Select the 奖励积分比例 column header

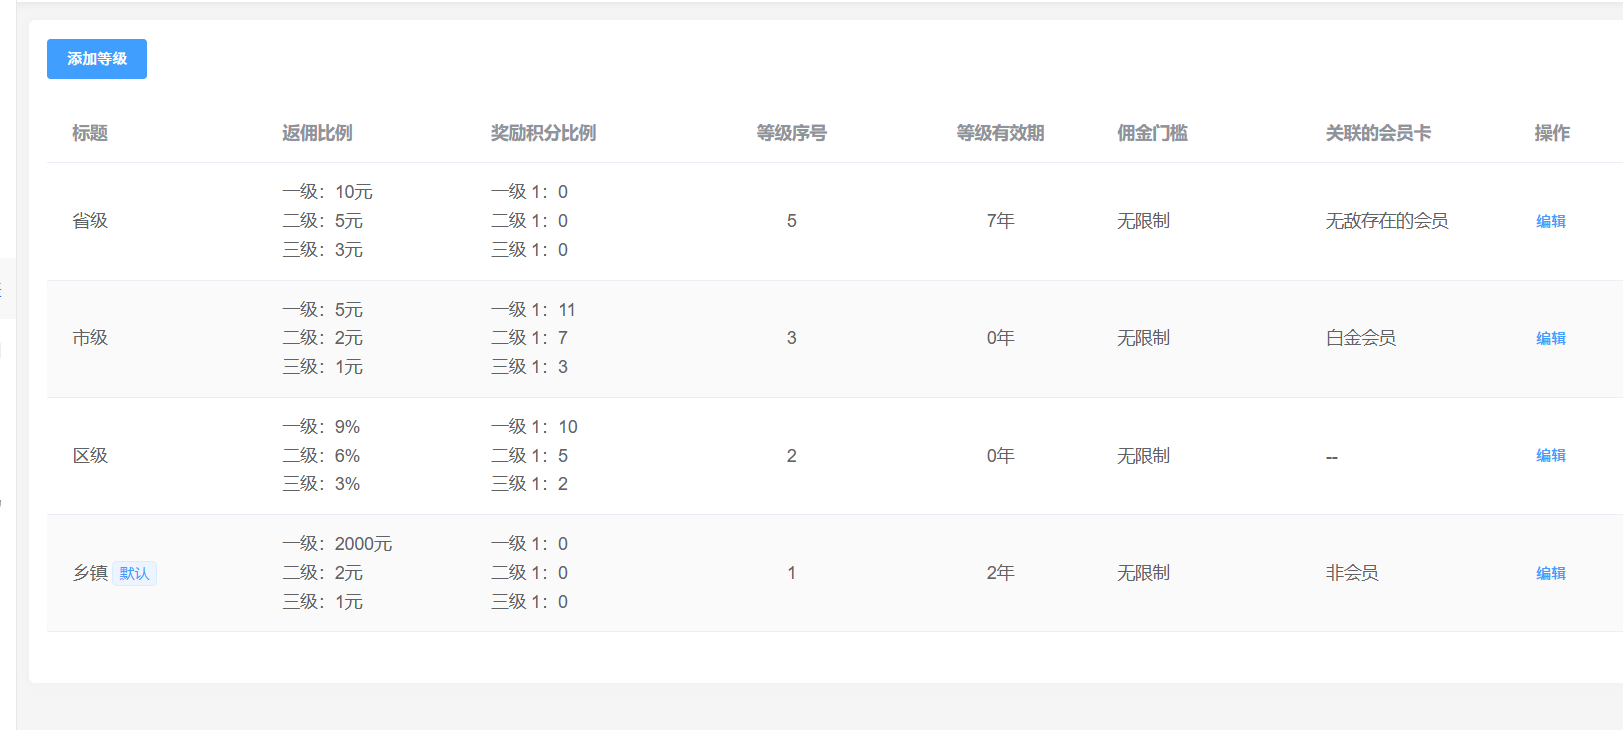543,133
